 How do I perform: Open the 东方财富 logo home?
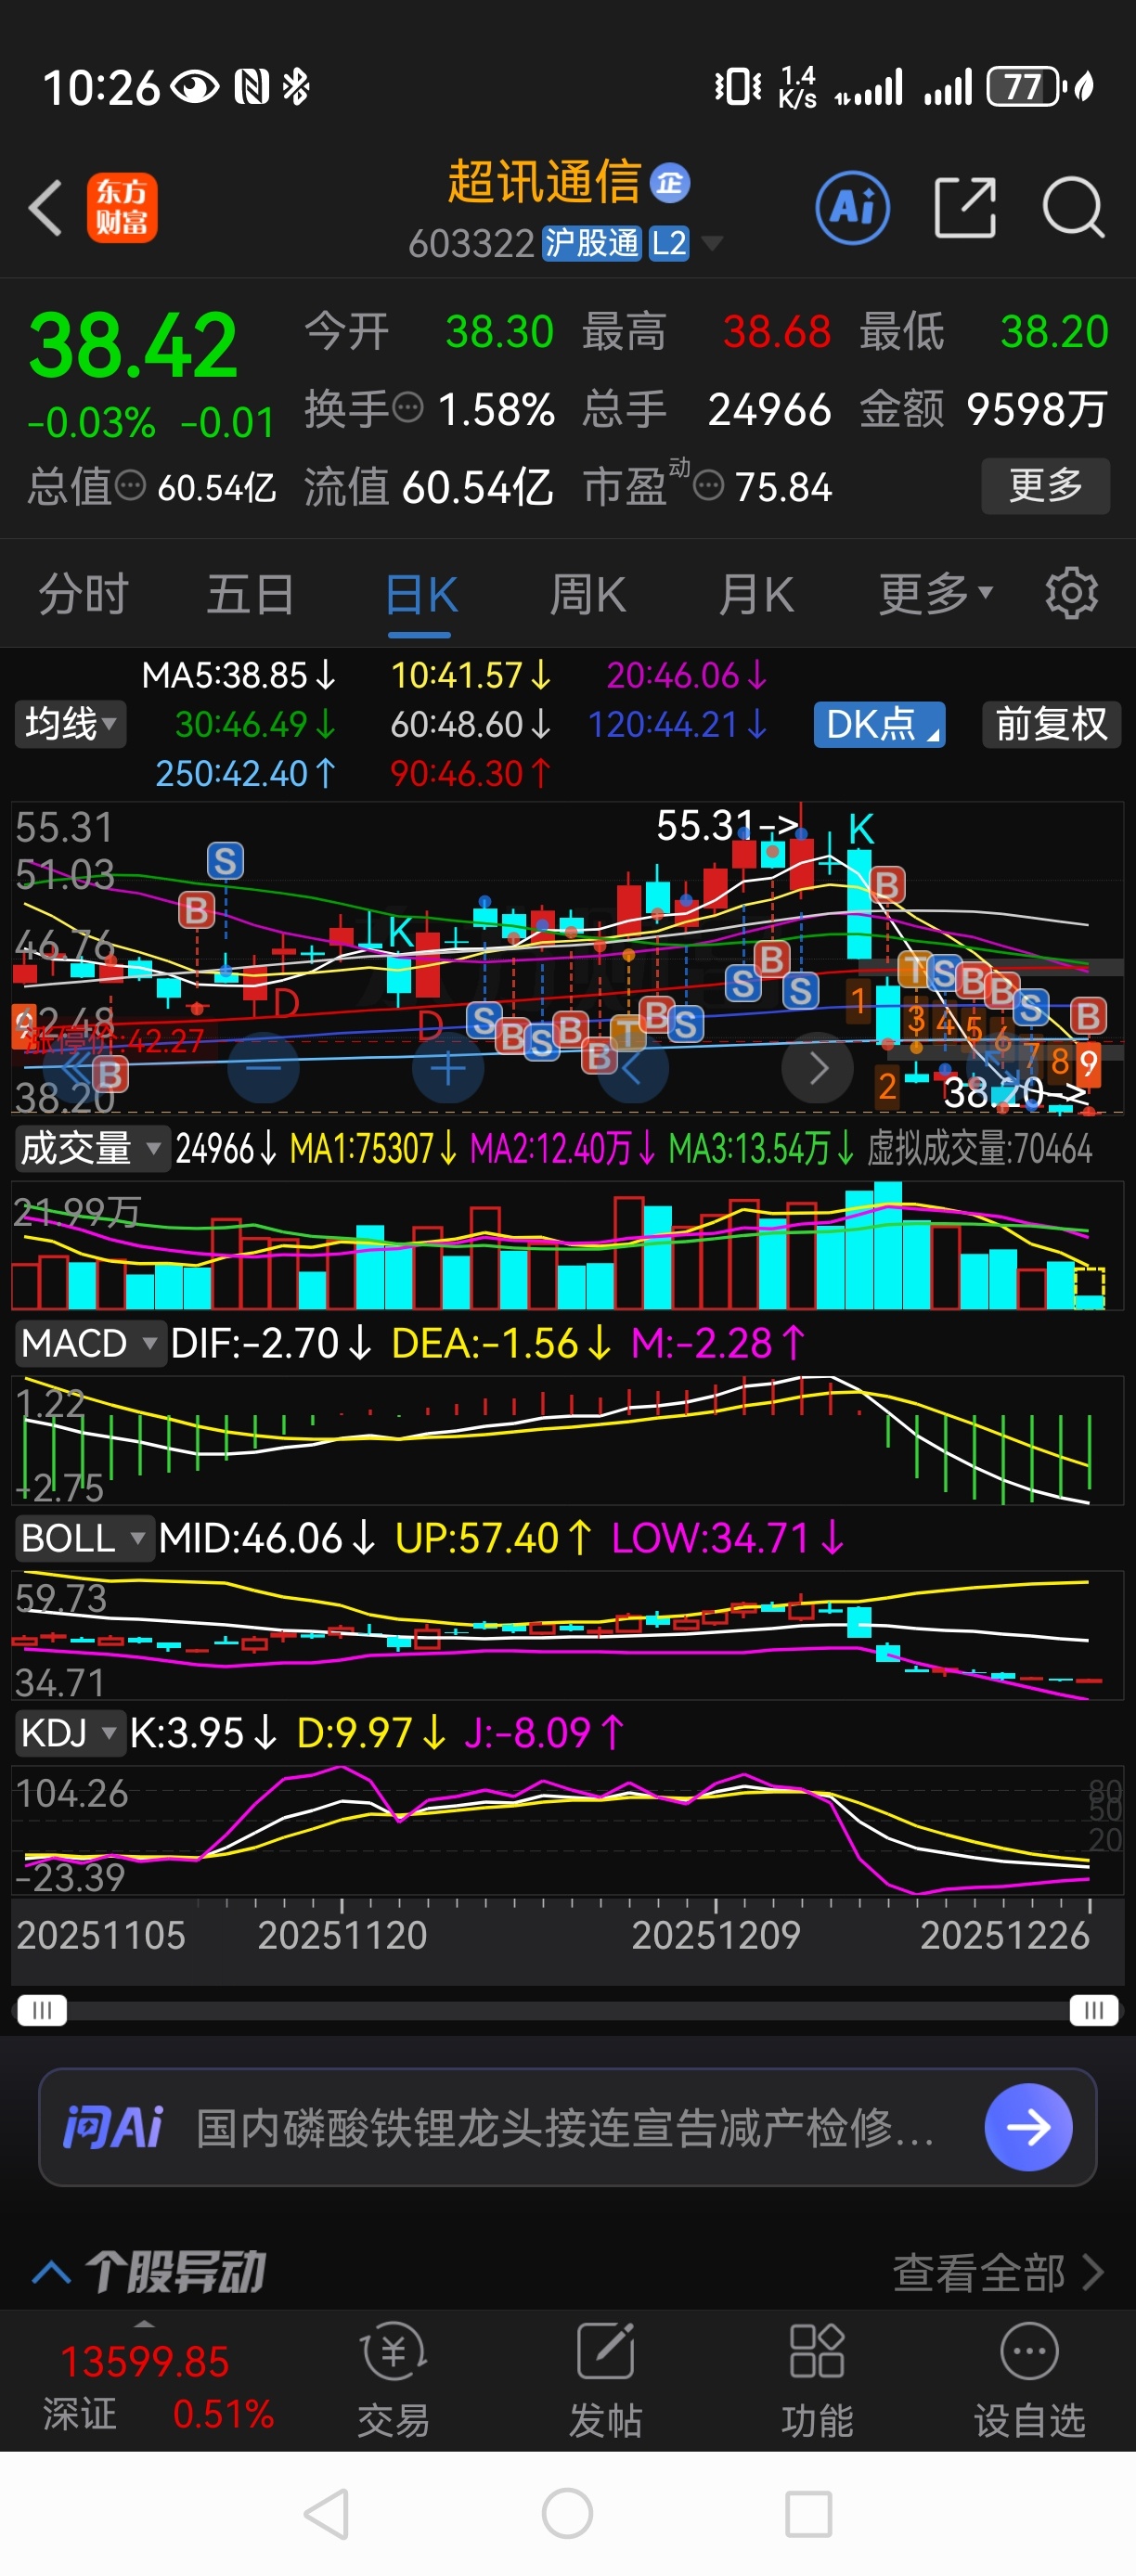pos(122,208)
